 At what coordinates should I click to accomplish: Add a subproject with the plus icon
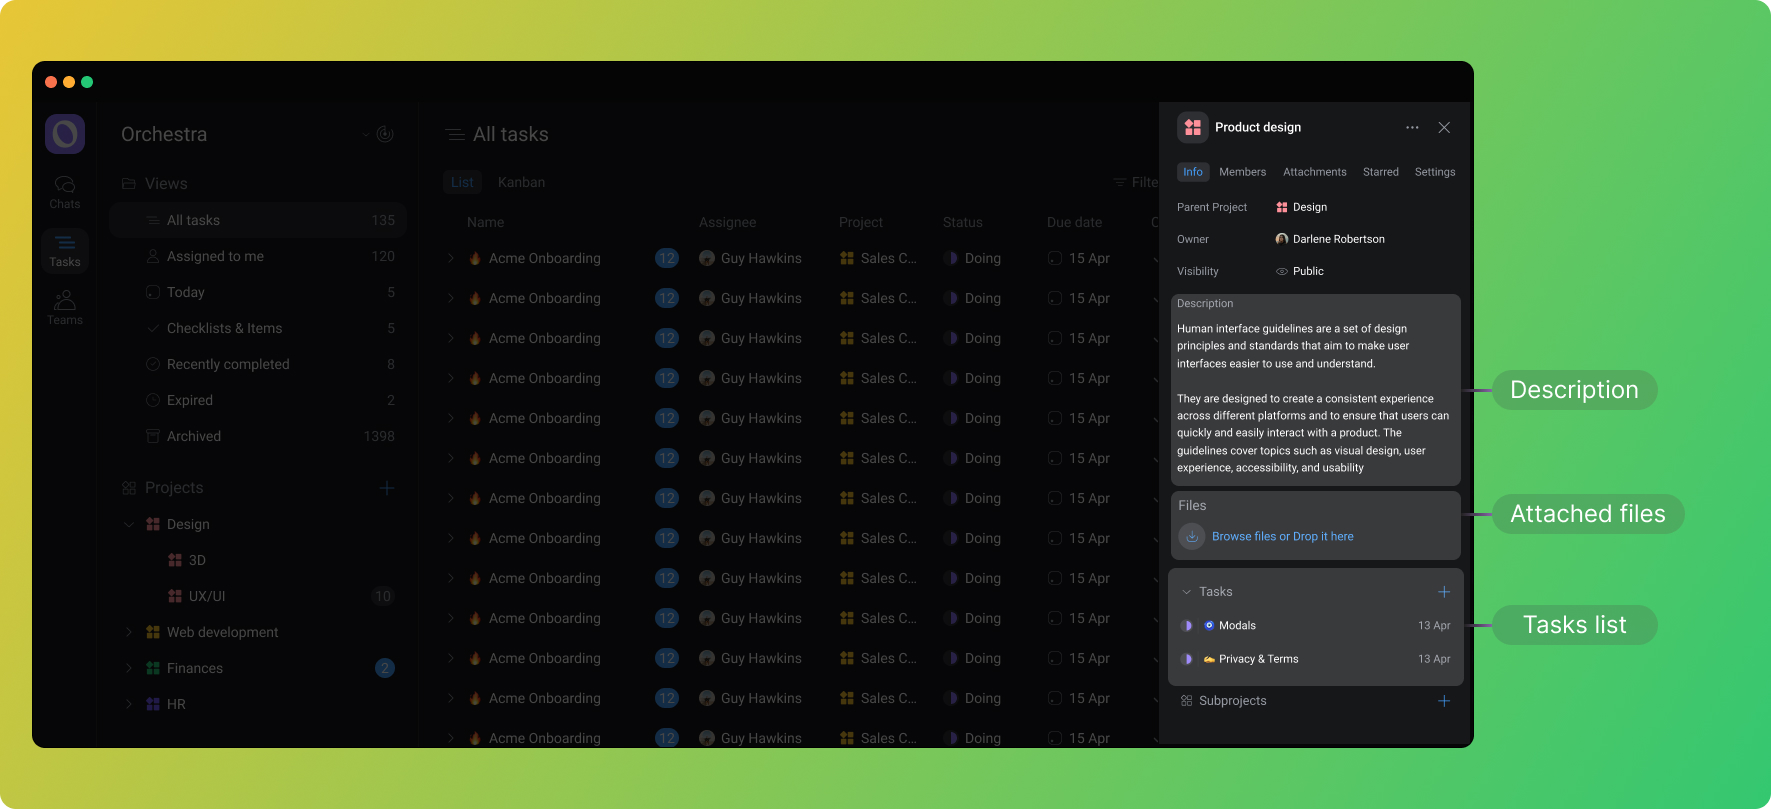click(x=1443, y=701)
